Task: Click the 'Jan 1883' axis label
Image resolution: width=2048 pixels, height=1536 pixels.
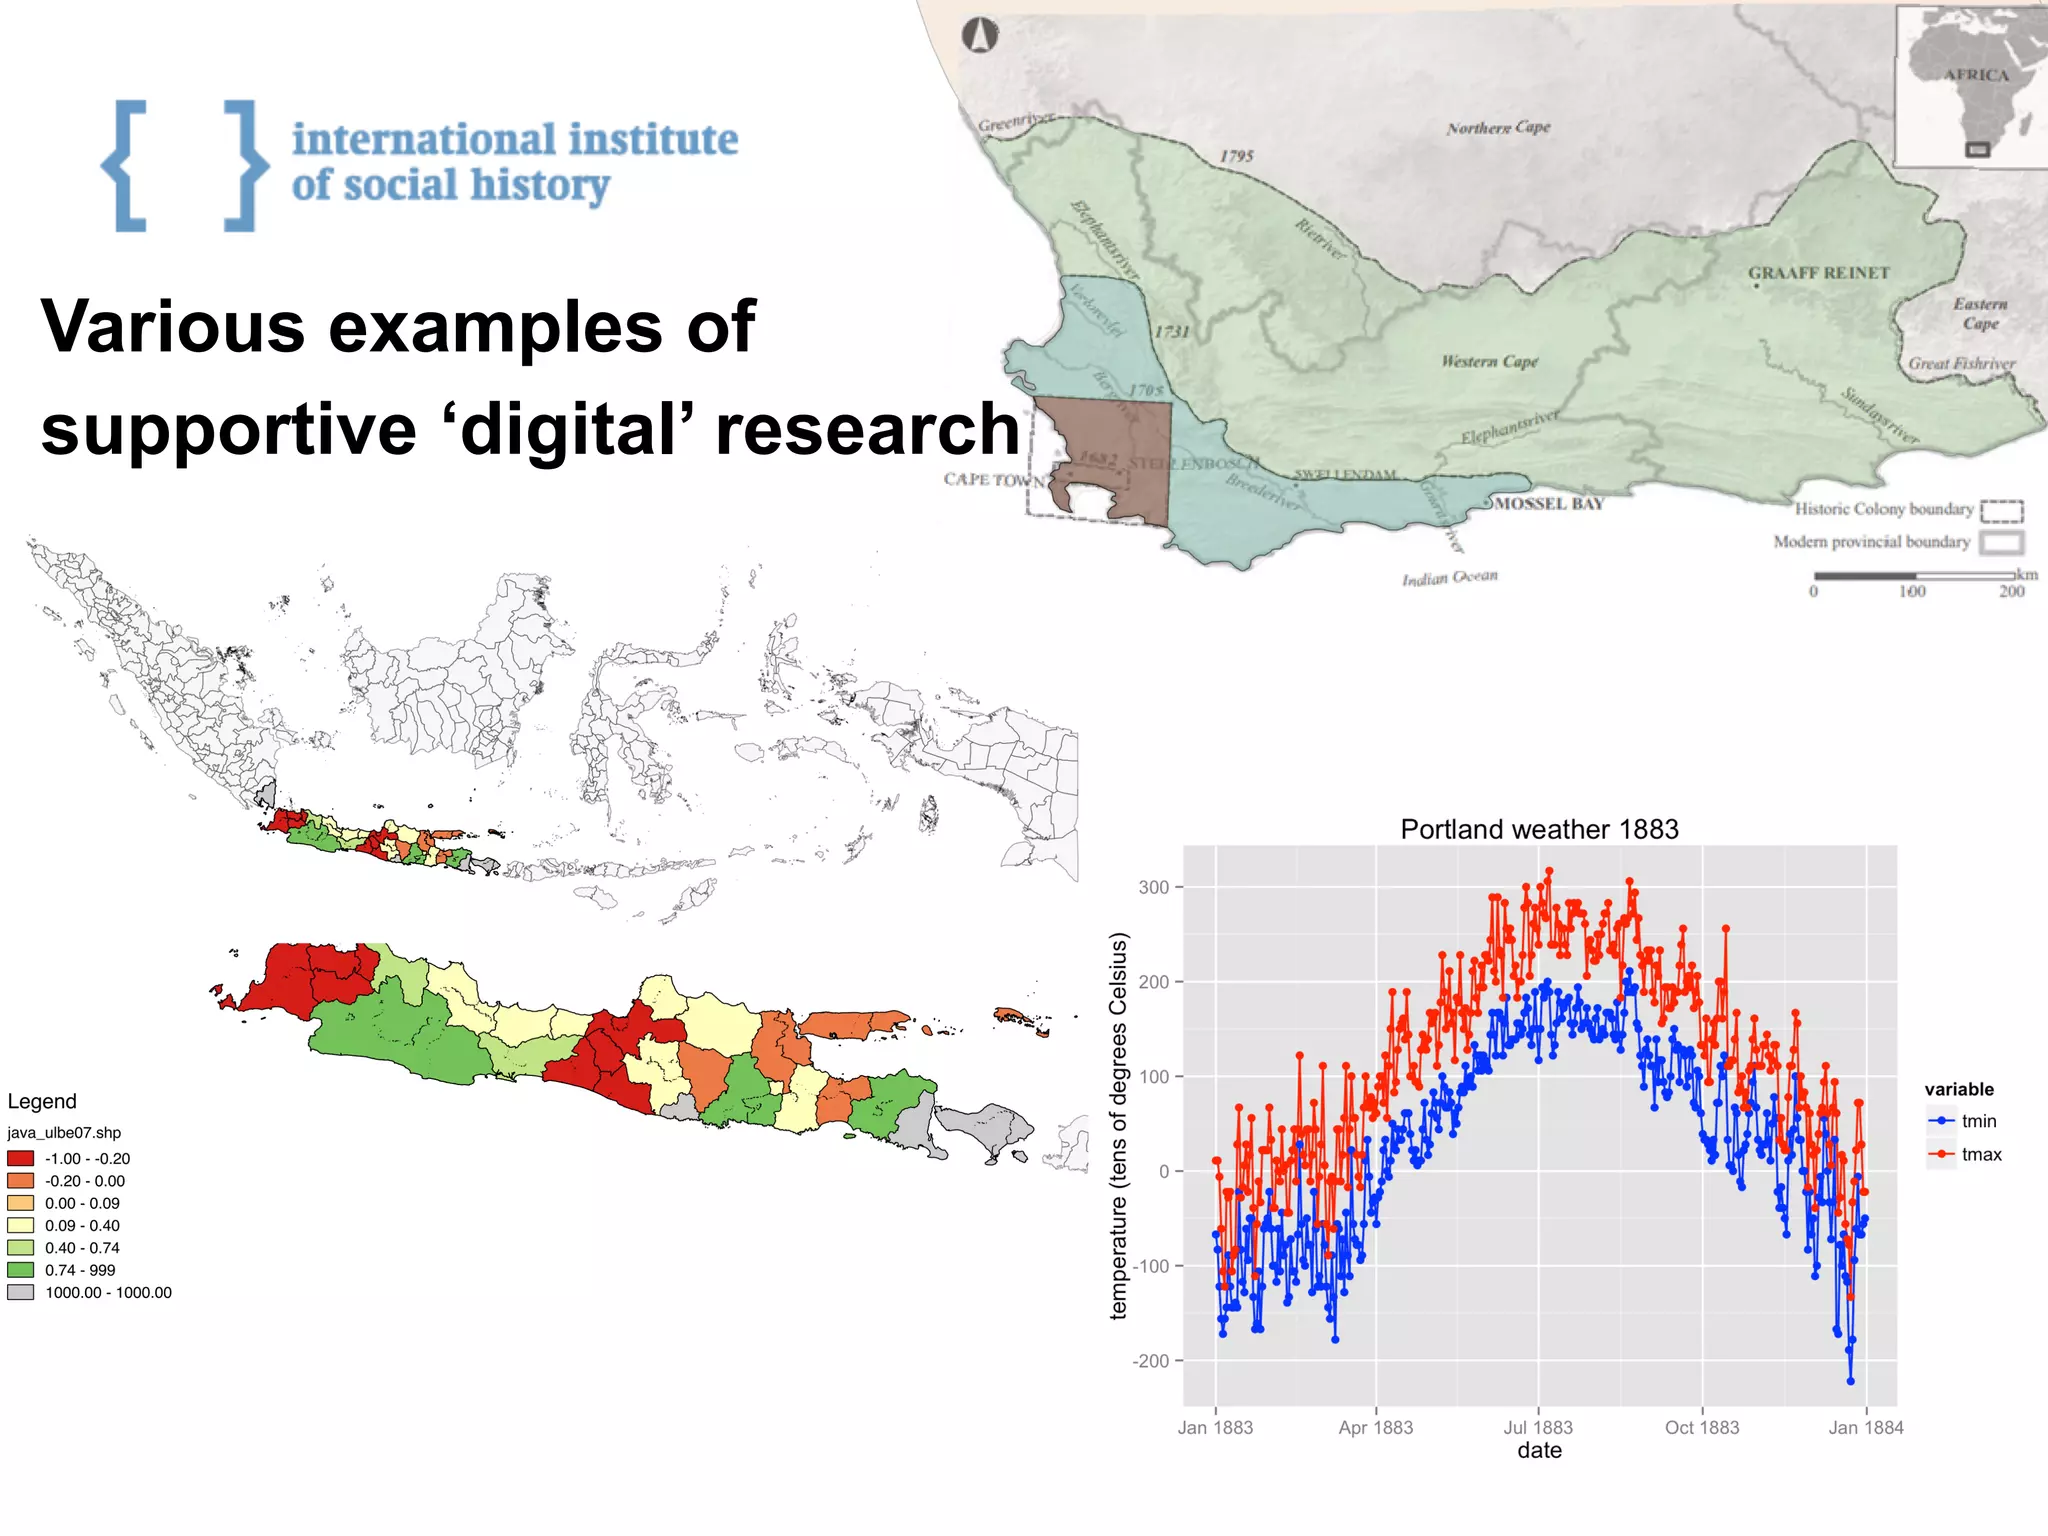Action: click(x=1215, y=1428)
